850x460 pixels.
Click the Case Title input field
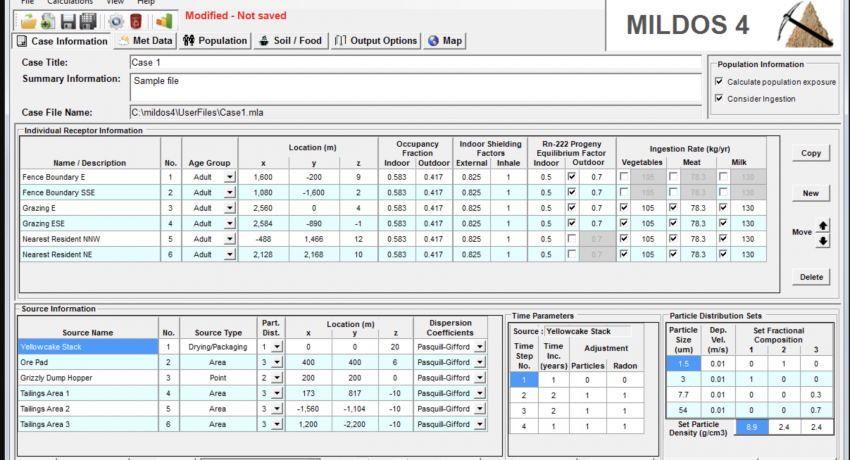[x=415, y=62]
